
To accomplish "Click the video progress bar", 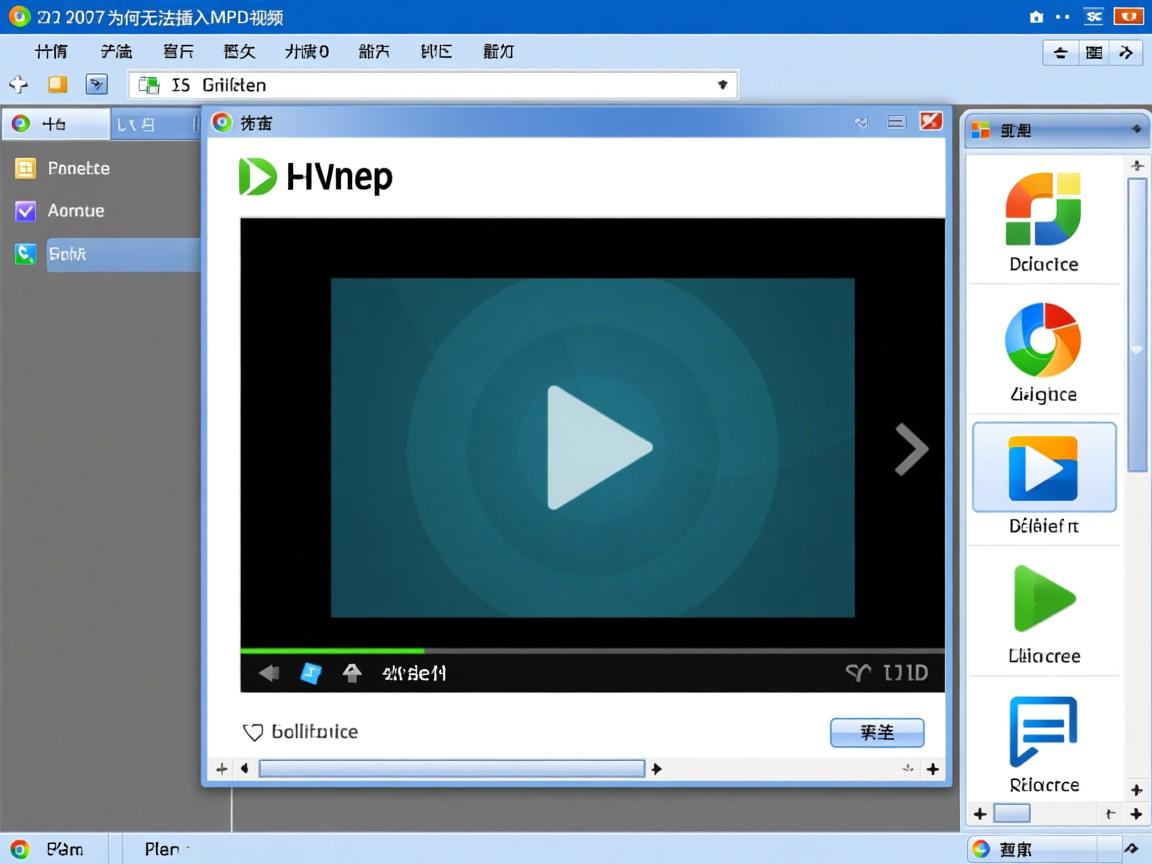I will coord(592,651).
